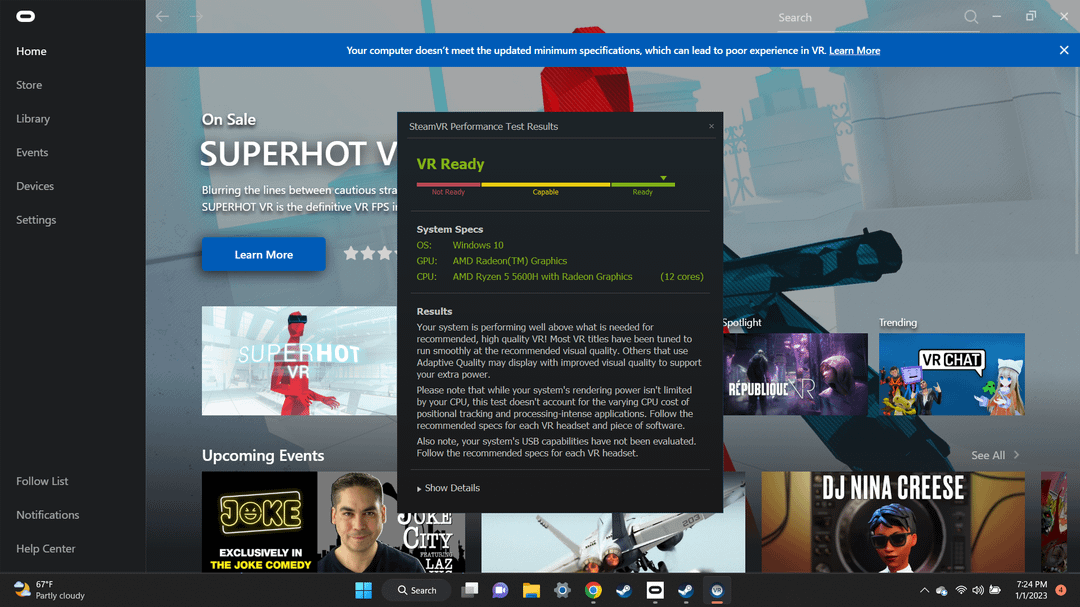The width and height of the screenshot is (1080, 607).
Task: Open Google Chrome from taskbar
Action: click(x=593, y=590)
